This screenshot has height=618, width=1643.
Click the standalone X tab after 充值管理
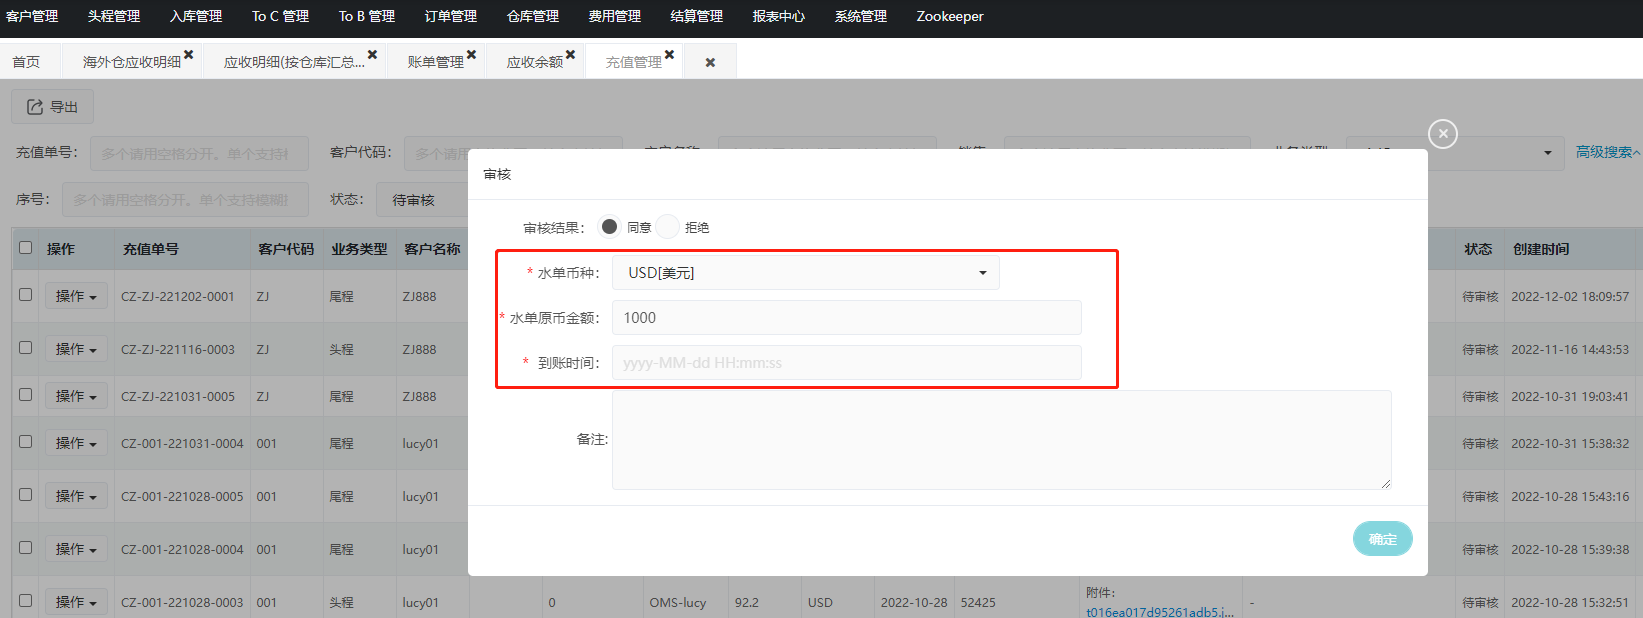tap(710, 62)
